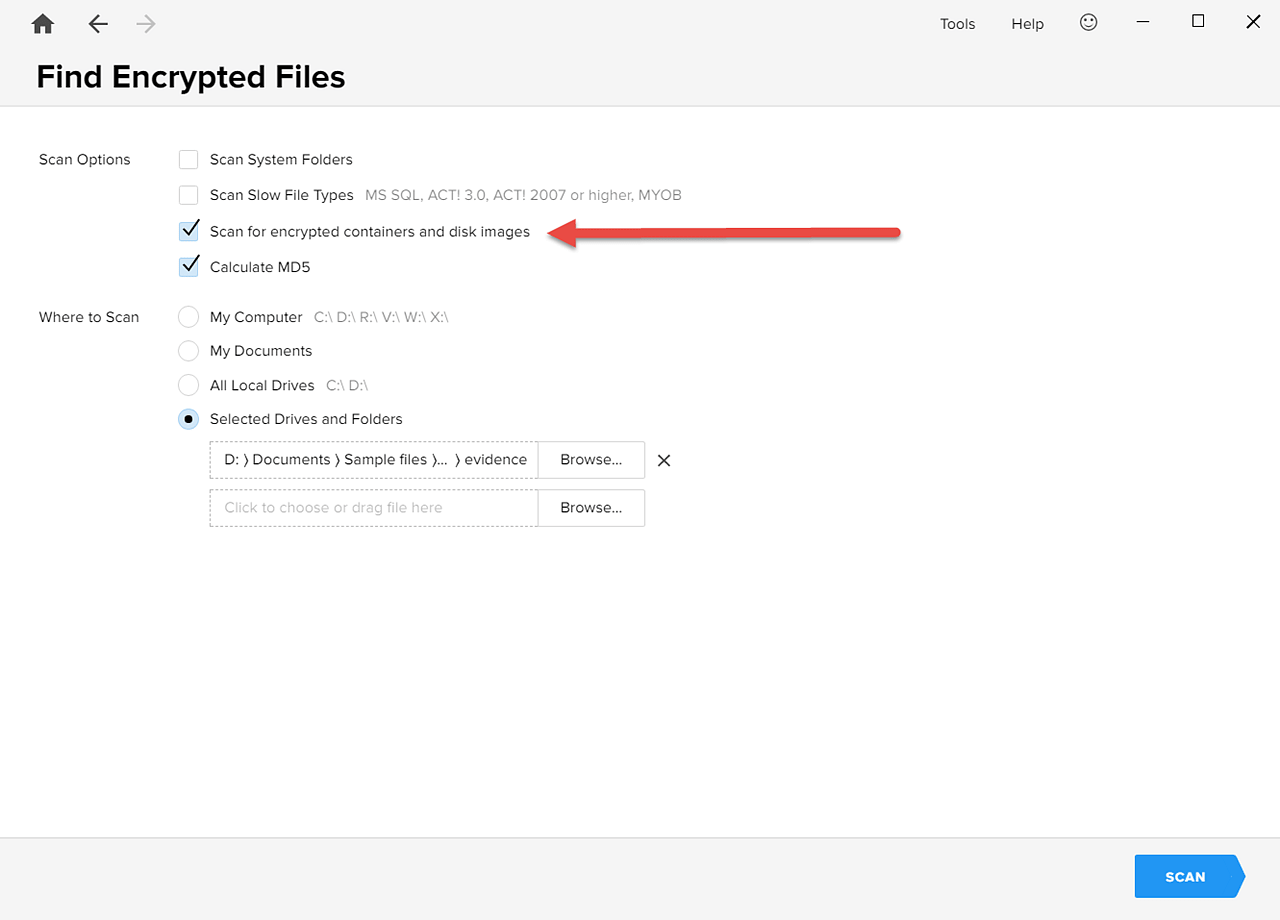This screenshot has height=920, width=1280.
Task: Enable Scan Slow File Types
Action: point(188,194)
